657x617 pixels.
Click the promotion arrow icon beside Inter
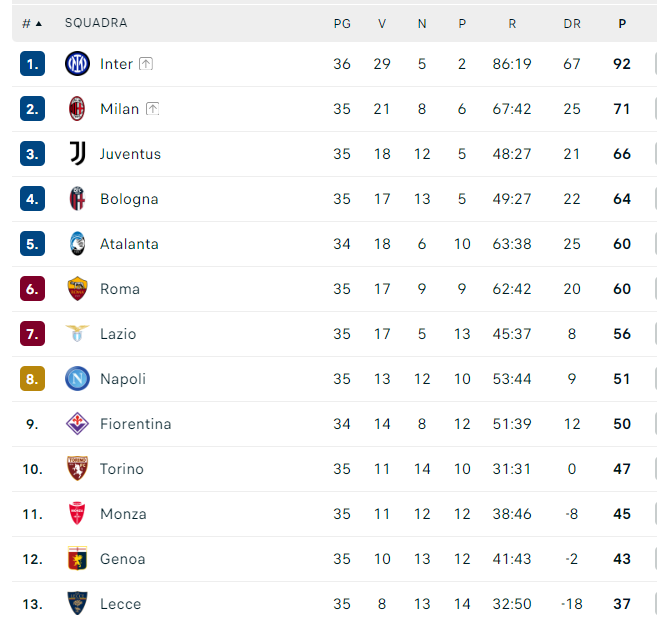pyautogui.click(x=146, y=64)
